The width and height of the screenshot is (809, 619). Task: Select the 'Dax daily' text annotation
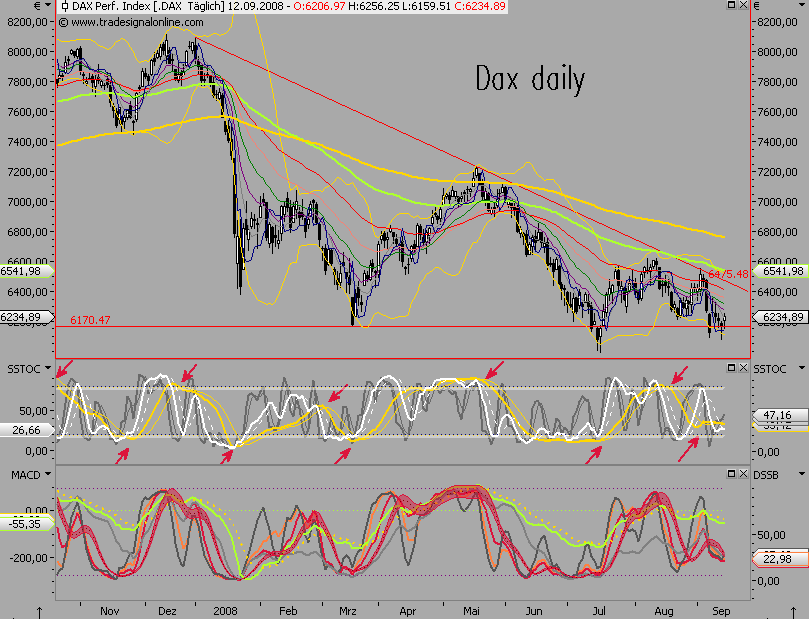(x=530, y=80)
